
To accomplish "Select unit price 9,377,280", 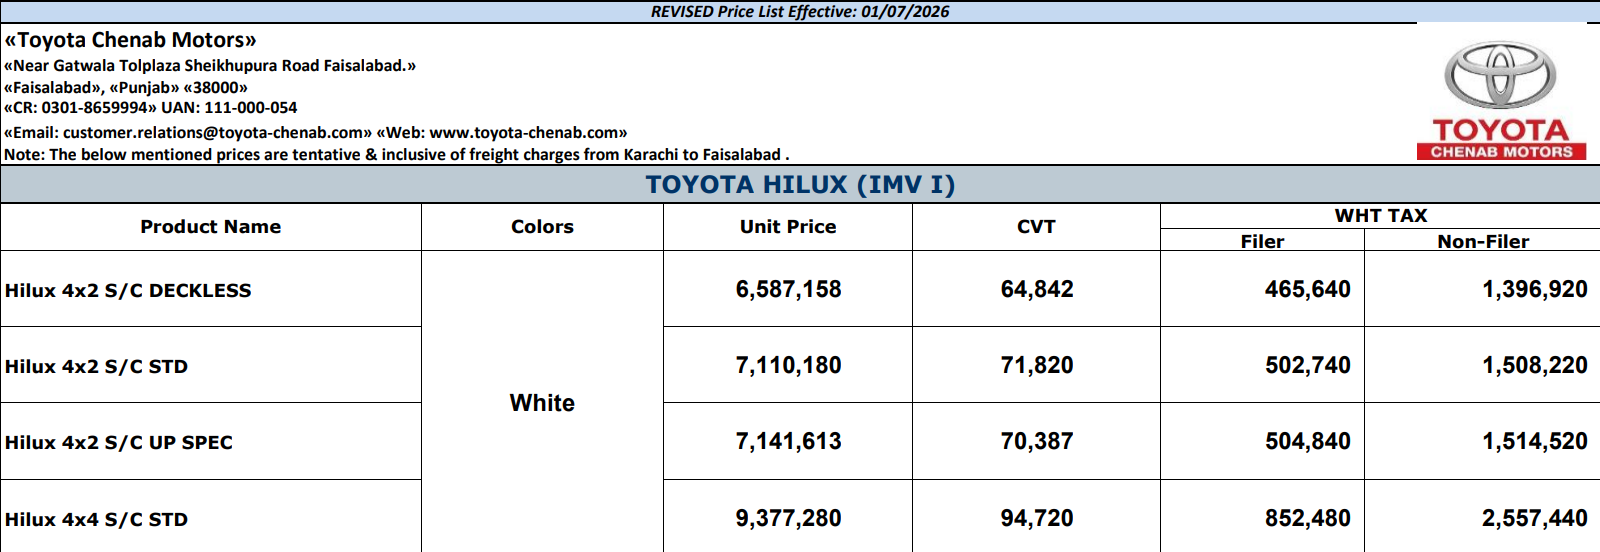I will tap(788, 519).
